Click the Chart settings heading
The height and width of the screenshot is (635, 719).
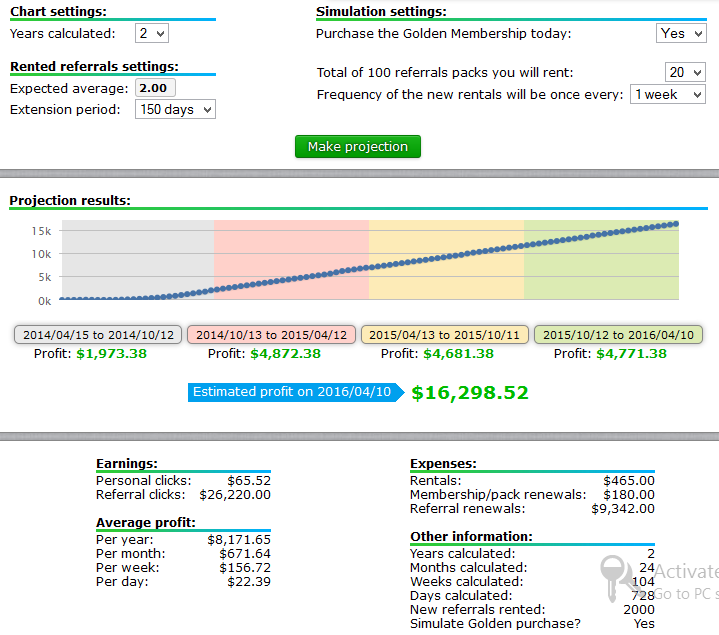pyautogui.click(x=58, y=11)
